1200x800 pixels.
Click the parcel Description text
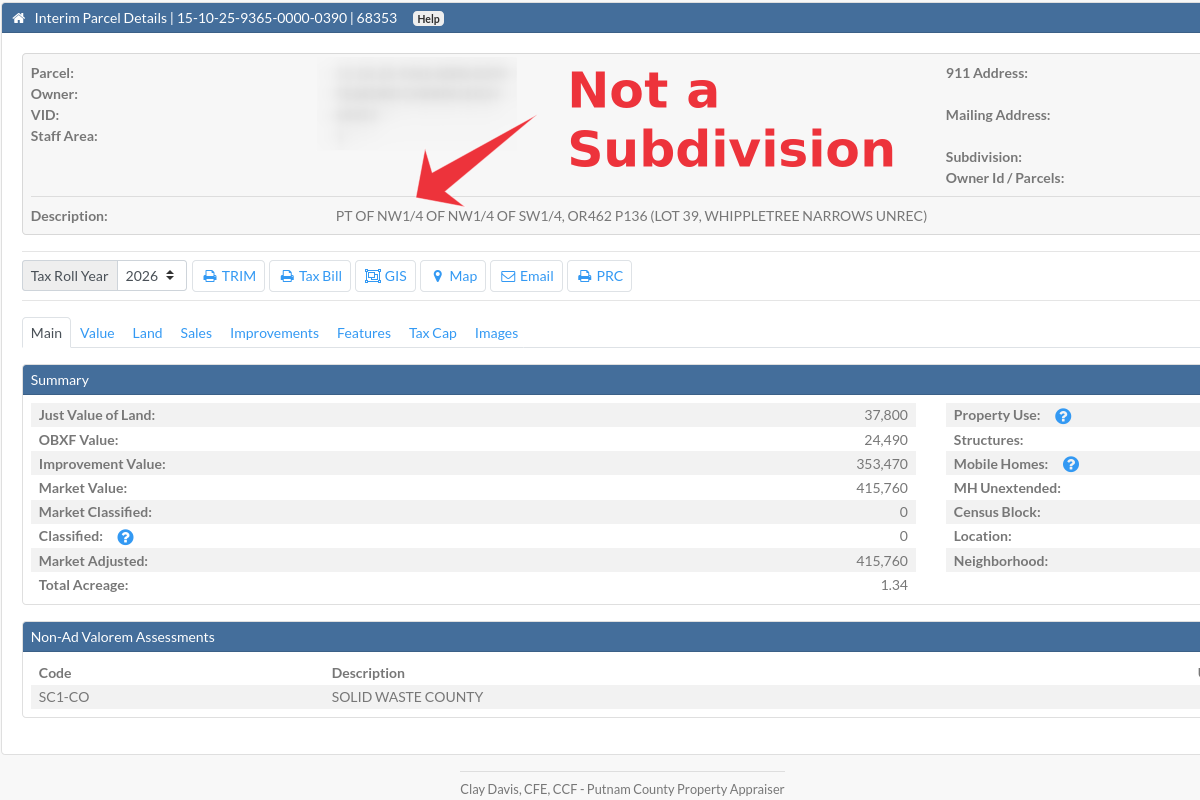pos(632,215)
